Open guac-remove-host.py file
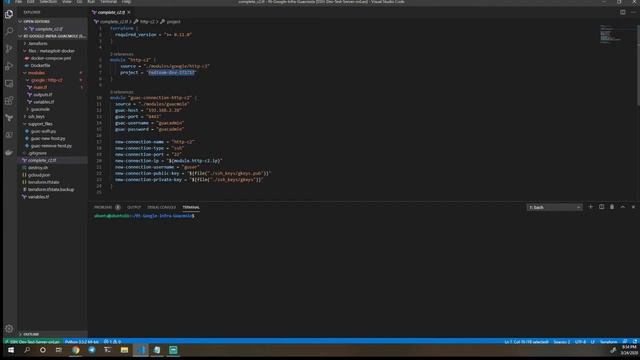This screenshot has height=360, width=640. pyautogui.click(x=51, y=146)
